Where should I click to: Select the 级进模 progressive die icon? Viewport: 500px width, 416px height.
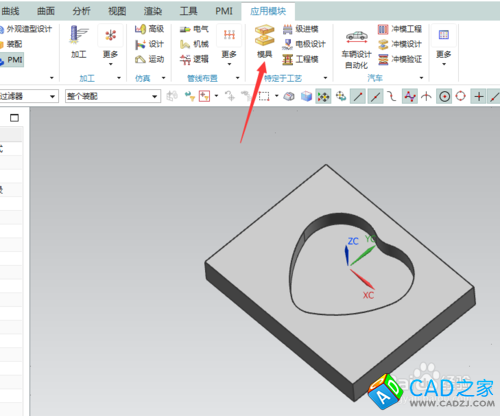[300, 29]
